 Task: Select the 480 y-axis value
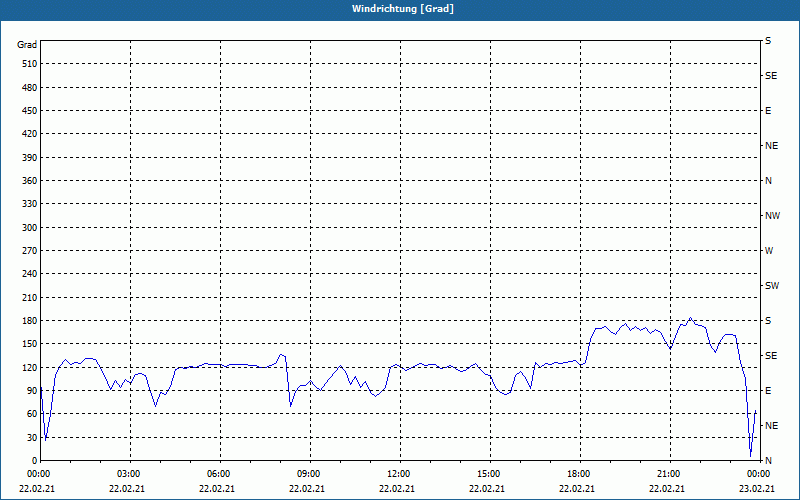pyautogui.click(x=30, y=88)
